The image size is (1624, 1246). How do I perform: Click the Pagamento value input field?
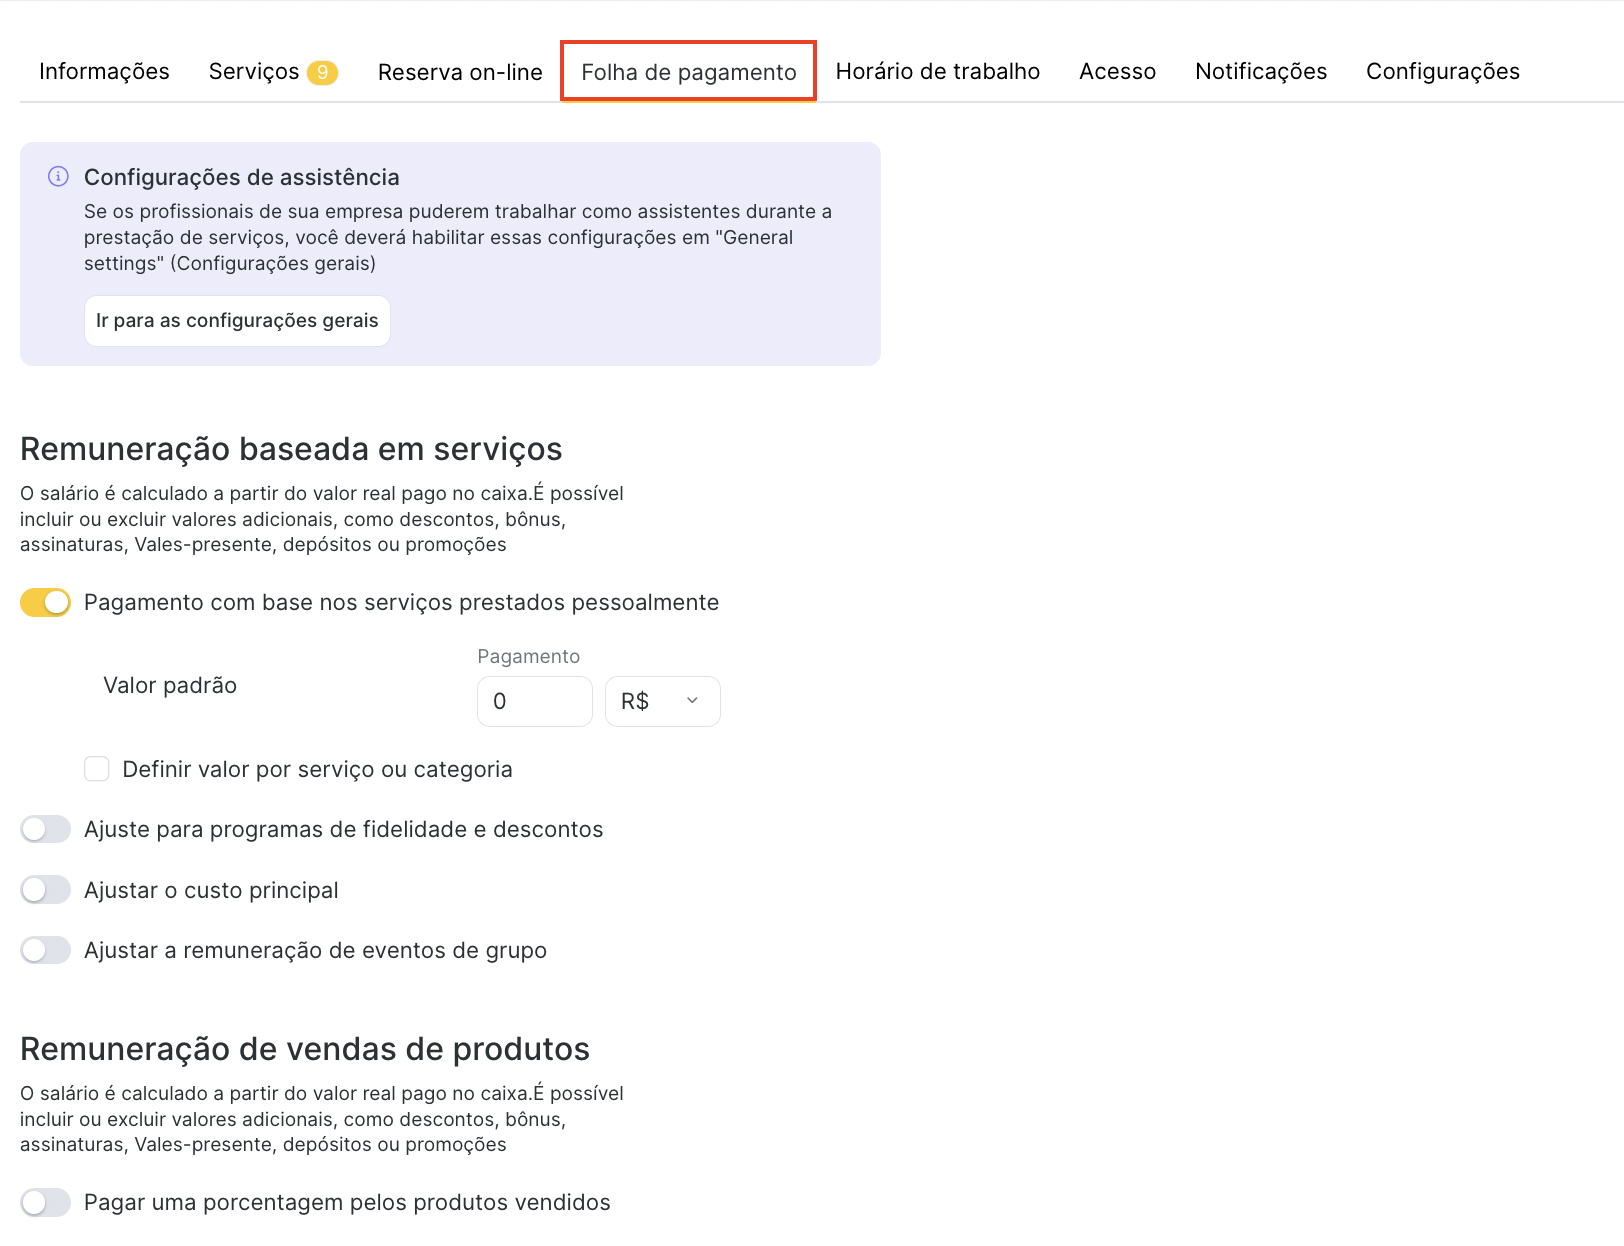[534, 701]
